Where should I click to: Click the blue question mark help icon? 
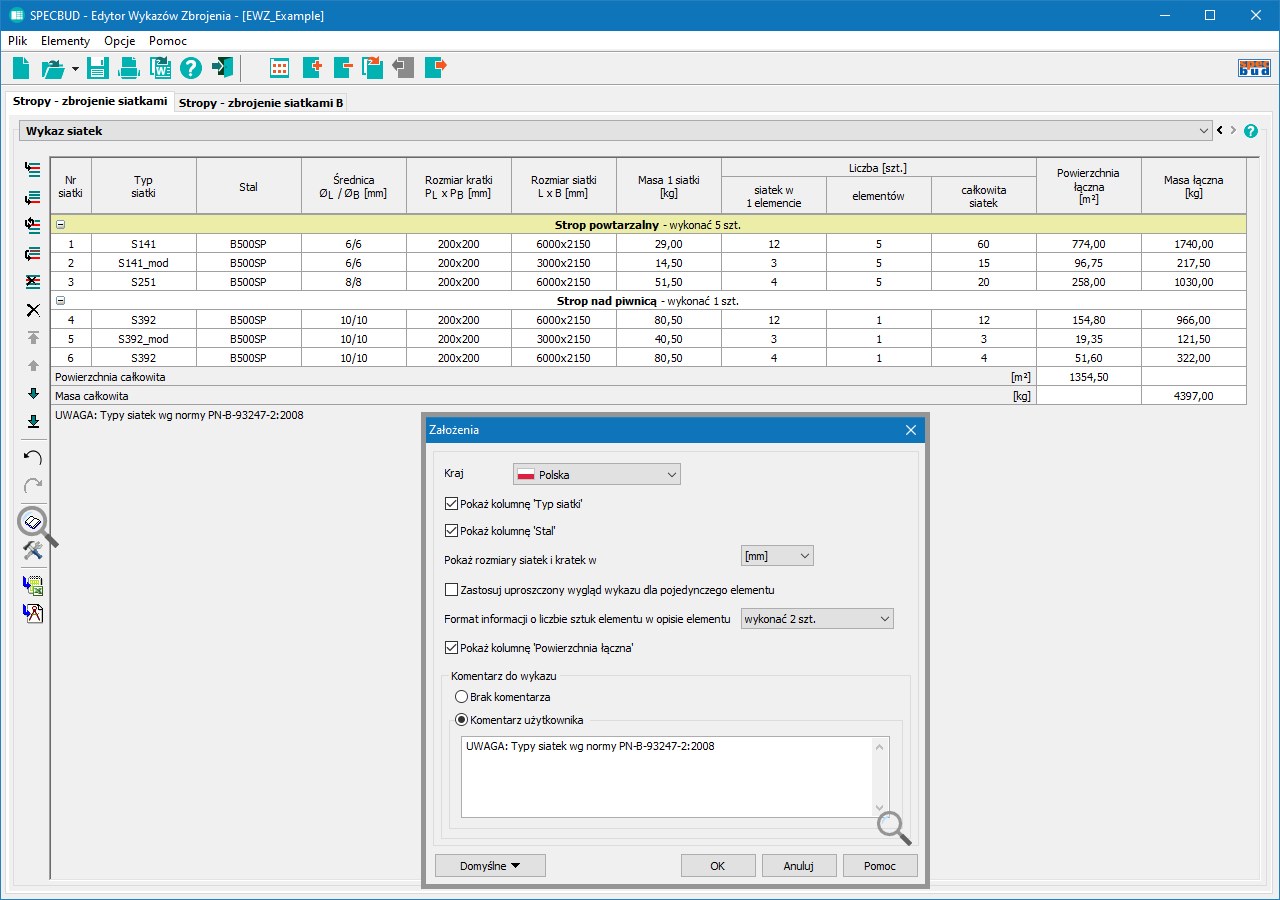191,68
